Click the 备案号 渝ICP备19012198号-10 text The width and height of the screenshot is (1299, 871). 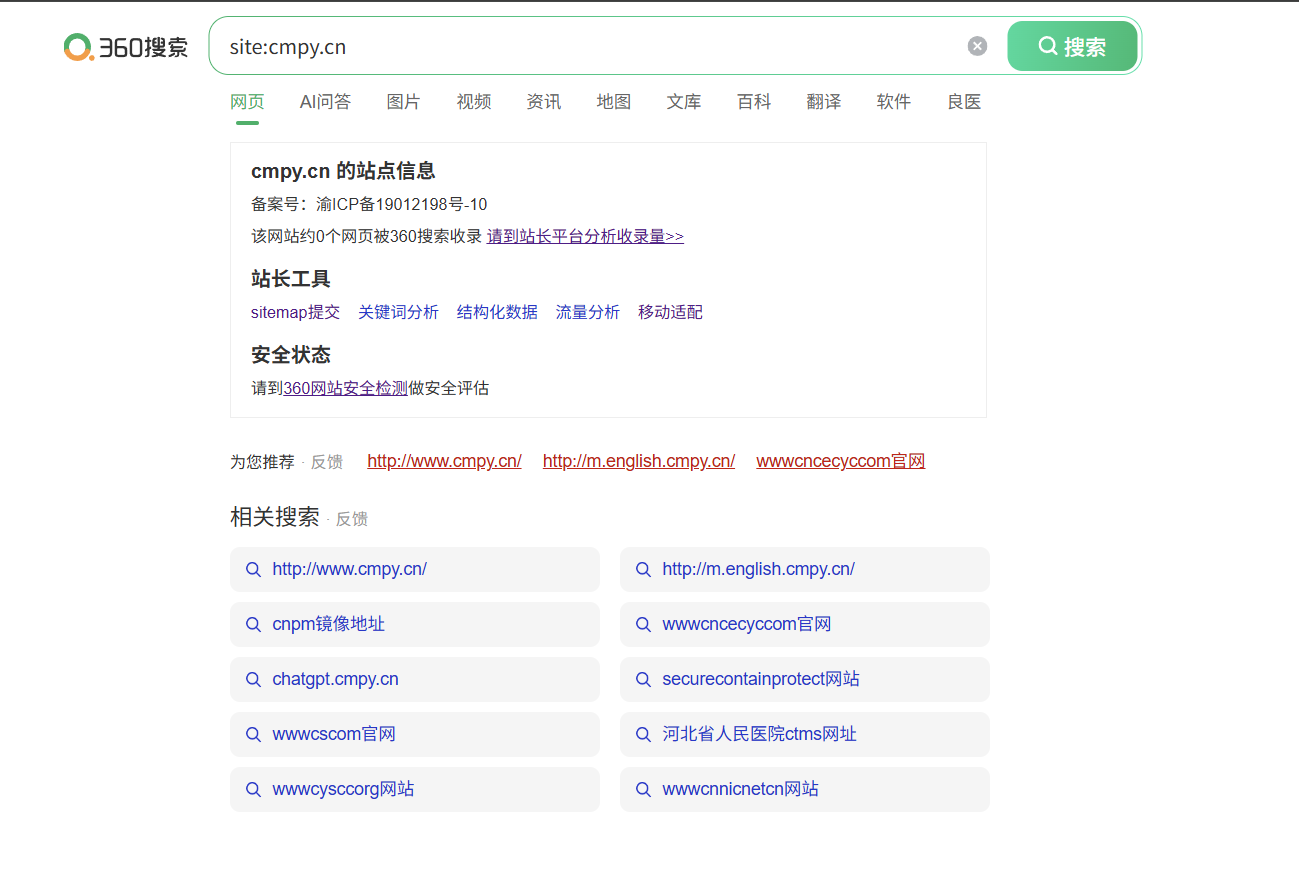[369, 204]
